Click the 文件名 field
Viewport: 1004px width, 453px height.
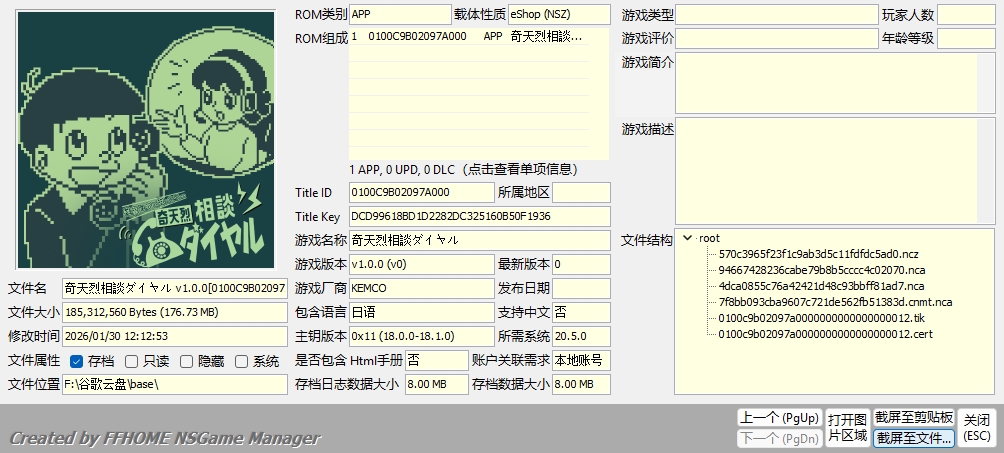175,288
